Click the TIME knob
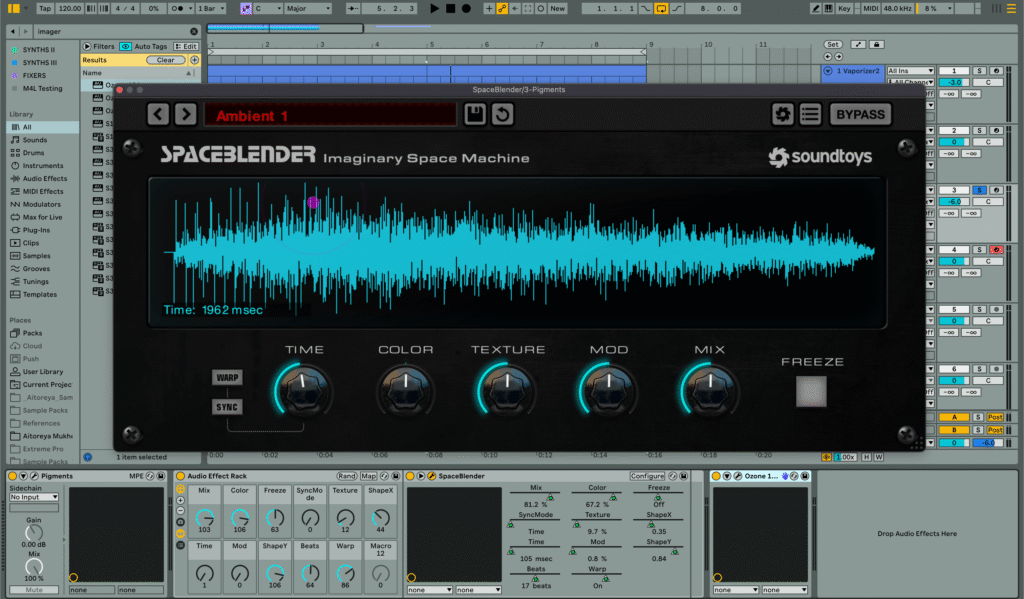1024x599 pixels. click(304, 391)
